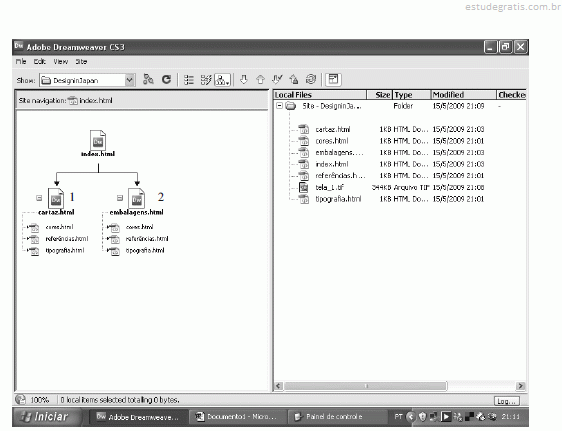
Task: Select tipografia.html under embalagens.html
Action: [x=145, y=250]
